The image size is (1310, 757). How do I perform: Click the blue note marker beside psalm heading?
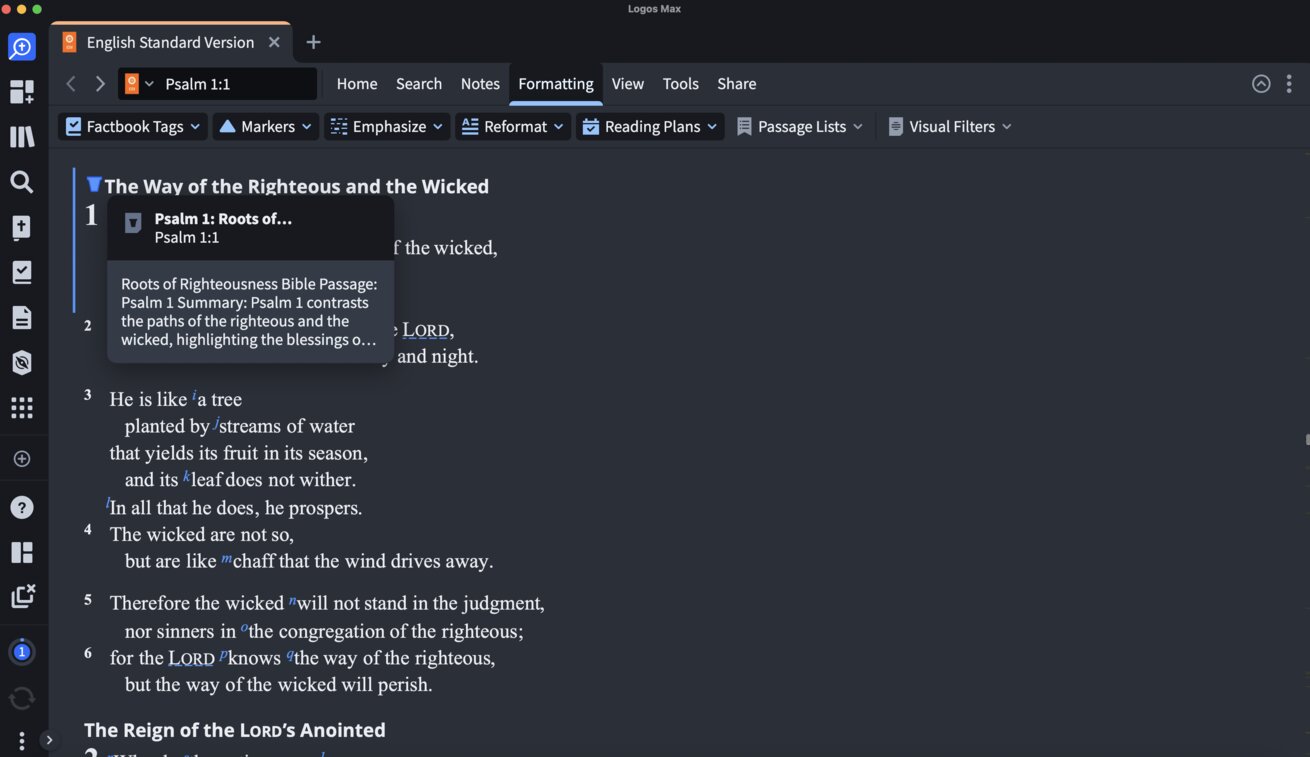(x=94, y=184)
